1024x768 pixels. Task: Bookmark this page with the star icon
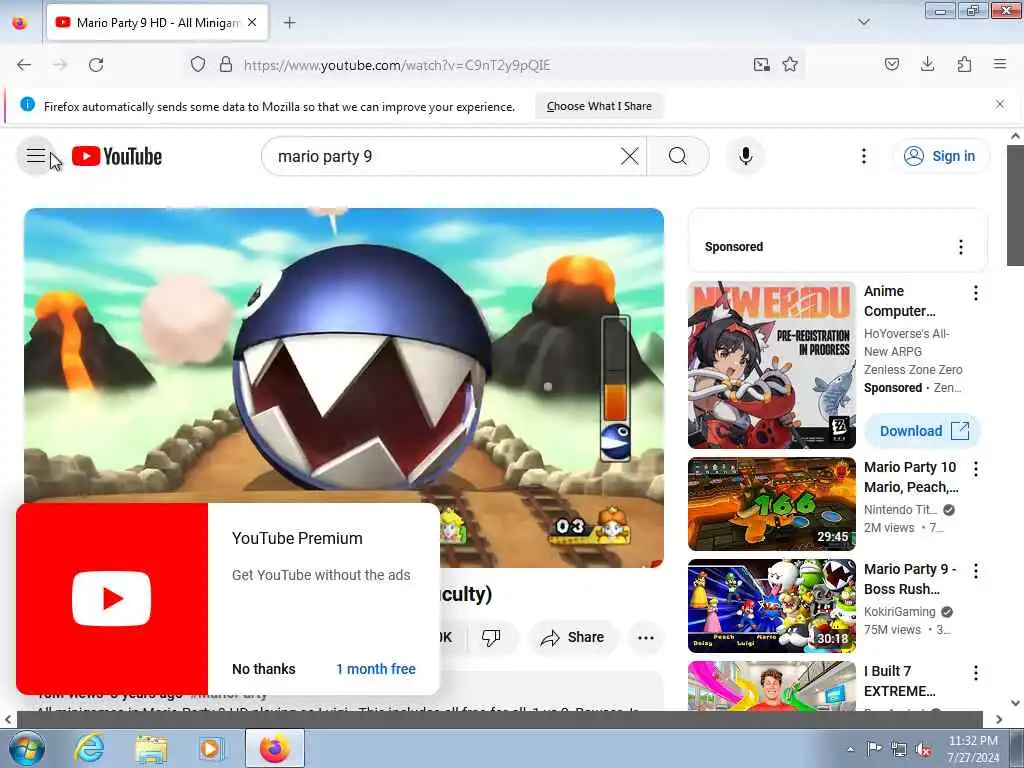tap(790, 64)
